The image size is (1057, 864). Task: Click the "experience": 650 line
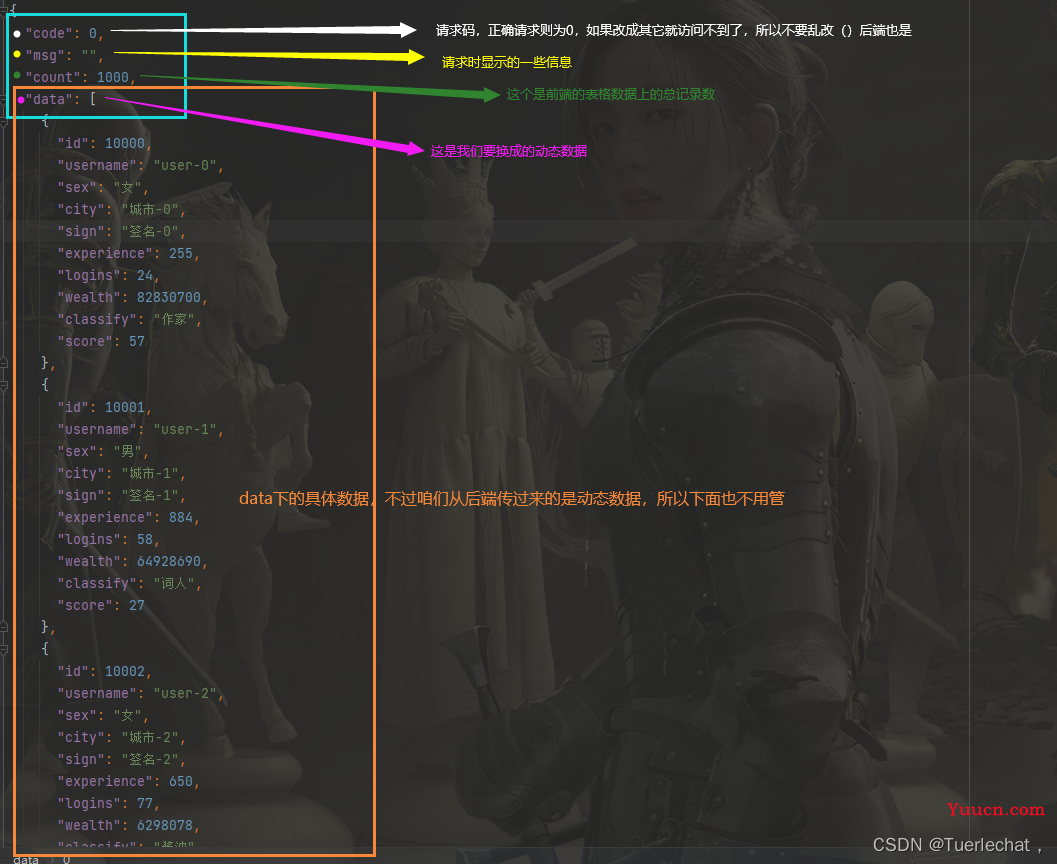click(x=128, y=782)
